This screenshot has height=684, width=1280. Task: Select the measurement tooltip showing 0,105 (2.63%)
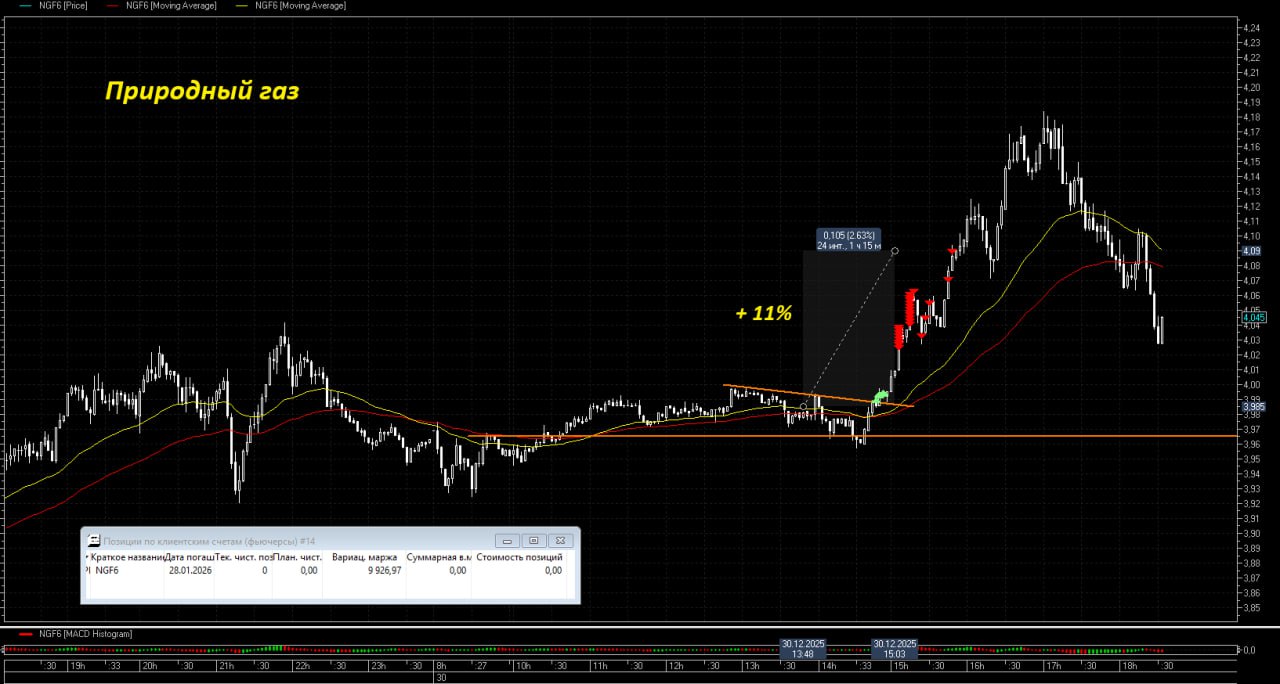pyautogui.click(x=849, y=240)
